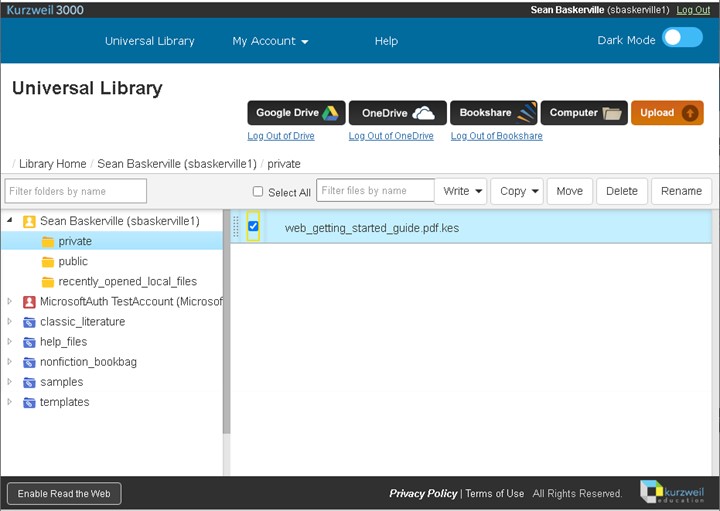Click the templates shared folder icon
This screenshot has height=511, width=720.
29,403
